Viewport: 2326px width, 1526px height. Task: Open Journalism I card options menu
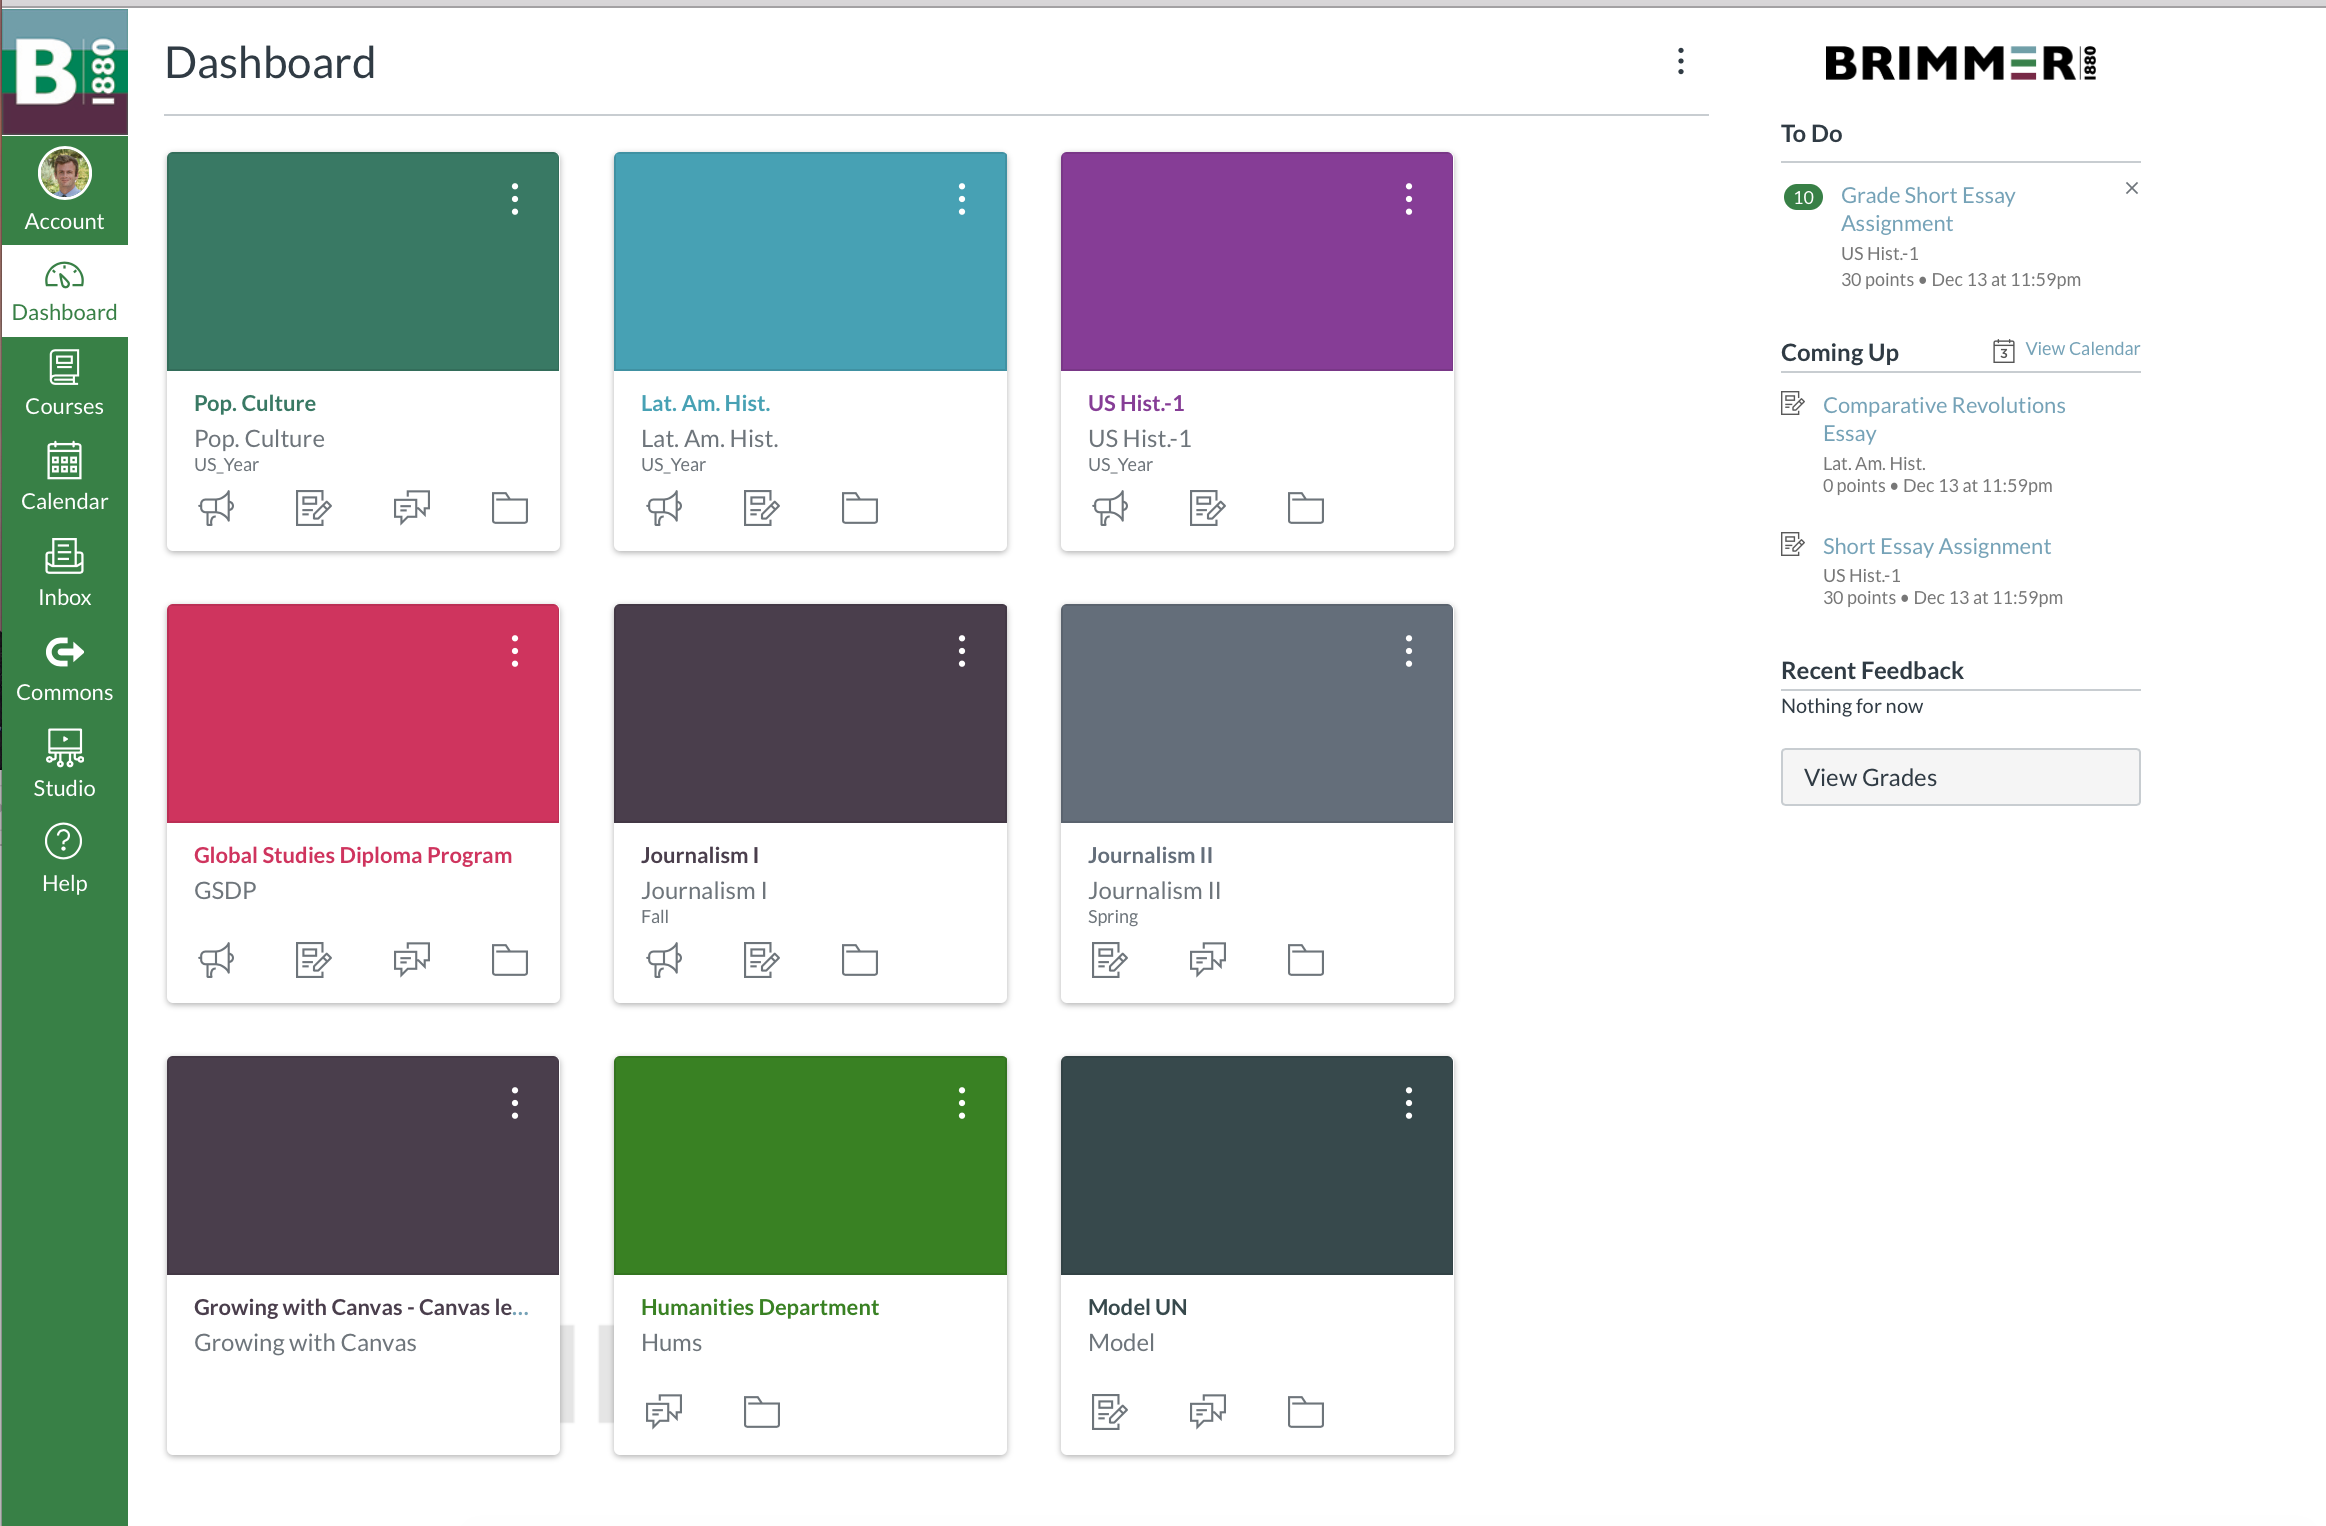[962, 651]
